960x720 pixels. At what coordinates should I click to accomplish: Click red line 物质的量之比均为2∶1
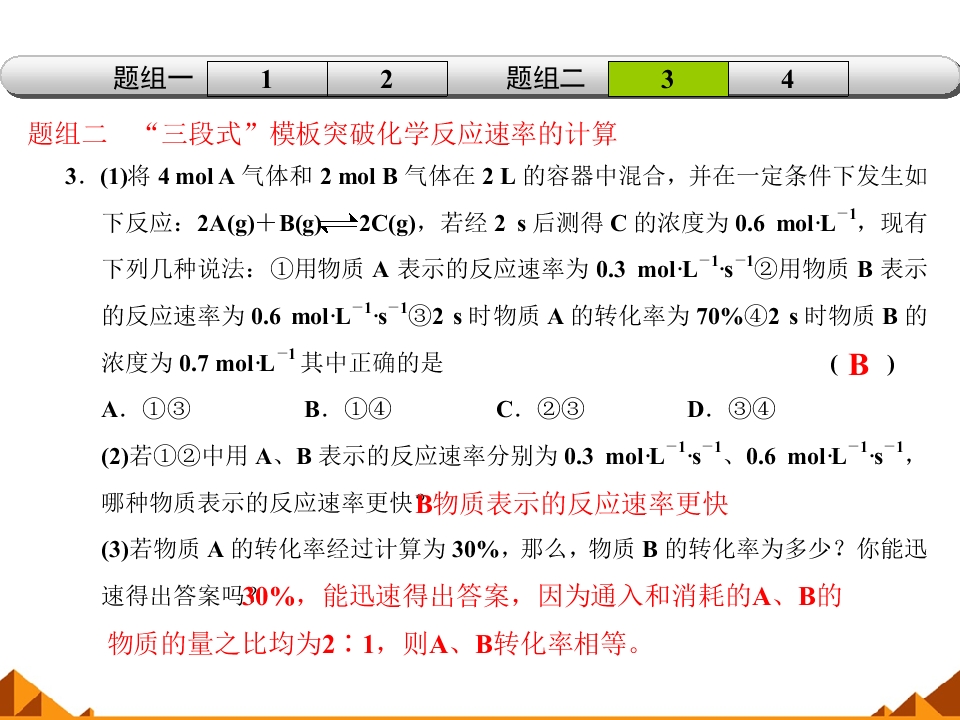374,643
